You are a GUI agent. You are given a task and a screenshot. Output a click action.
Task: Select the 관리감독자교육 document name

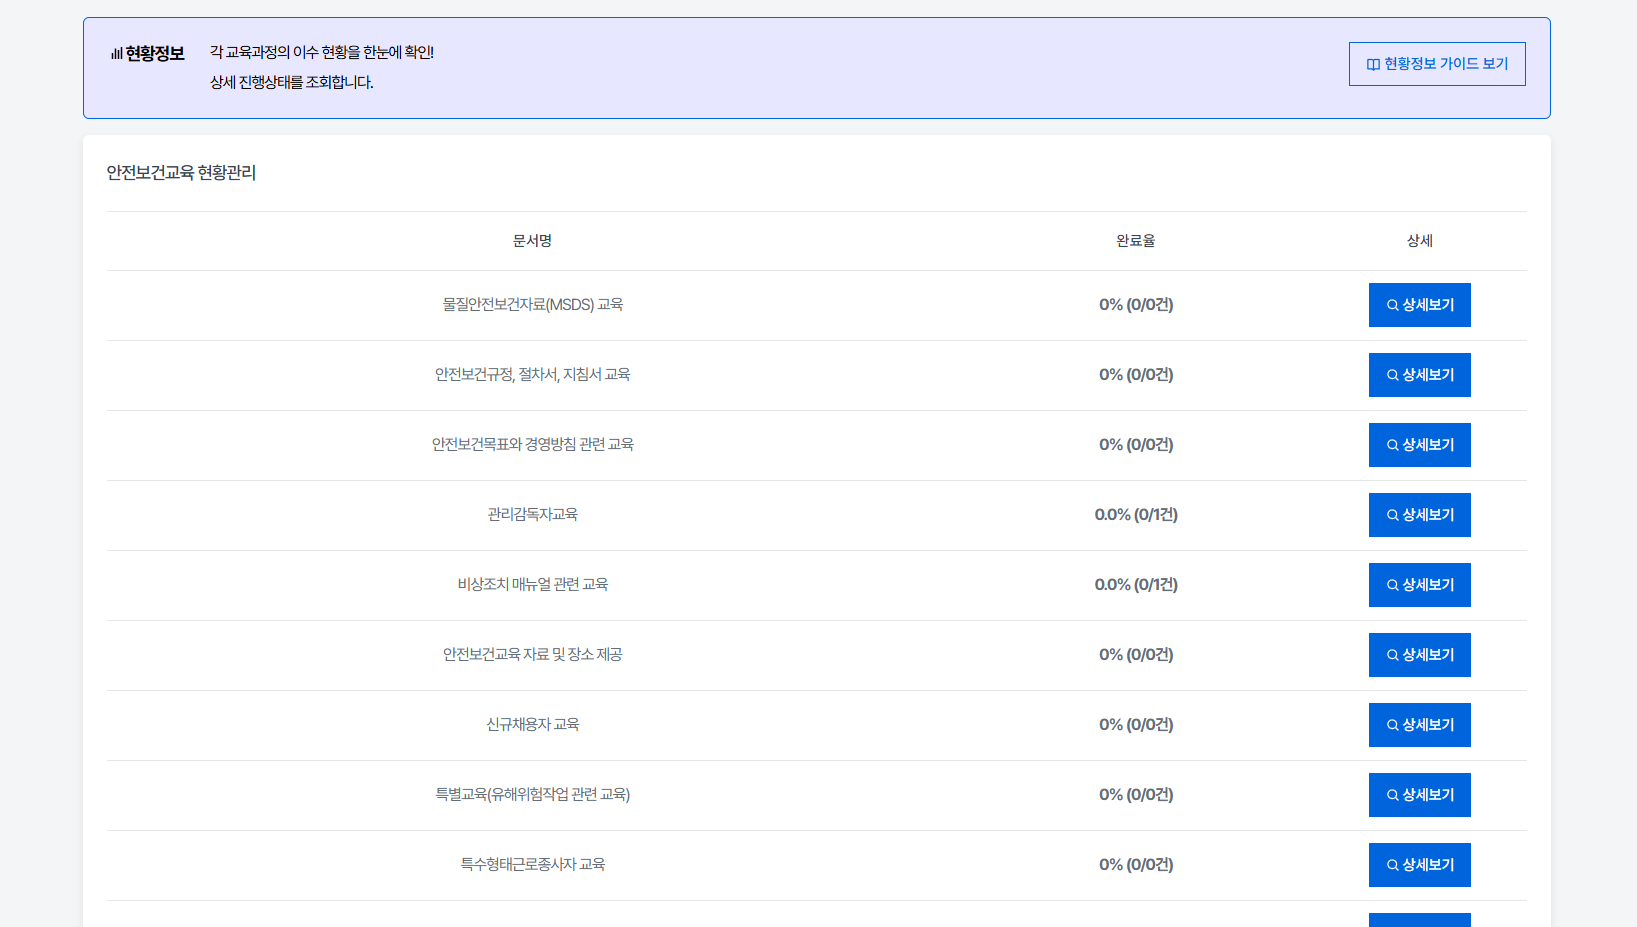pos(532,515)
